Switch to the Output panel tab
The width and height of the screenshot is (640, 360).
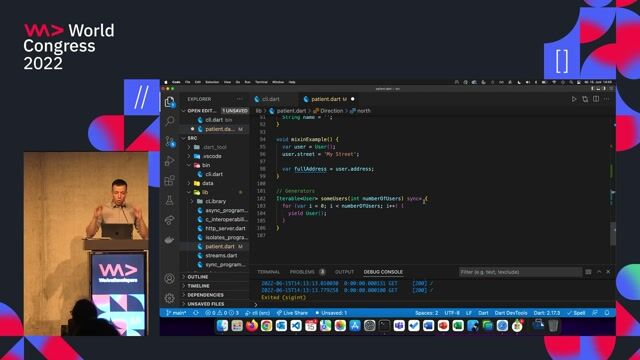(344, 272)
